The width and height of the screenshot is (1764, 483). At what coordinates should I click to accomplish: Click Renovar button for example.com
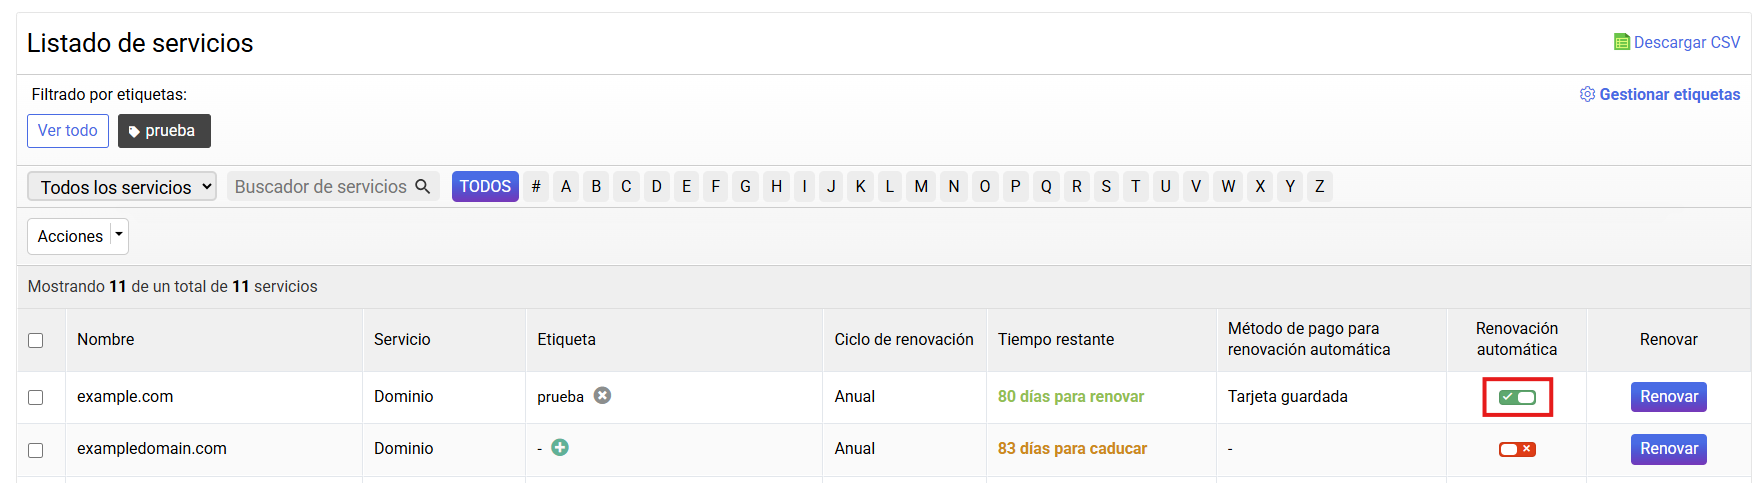tap(1668, 397)
